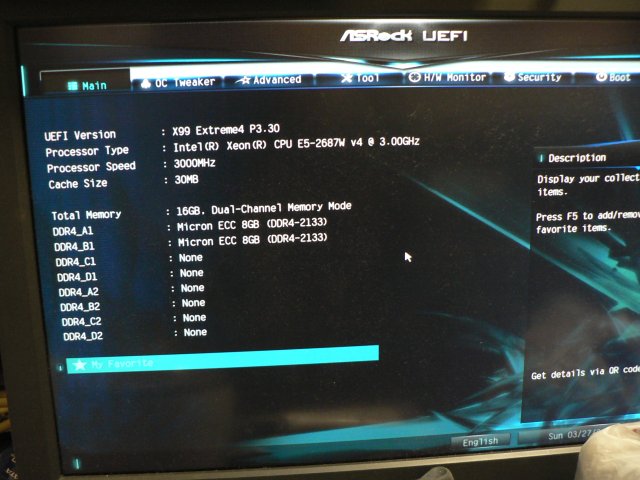Click the My Favorite star icon
Screen dimensions: 640x480
tap(80, 364)
